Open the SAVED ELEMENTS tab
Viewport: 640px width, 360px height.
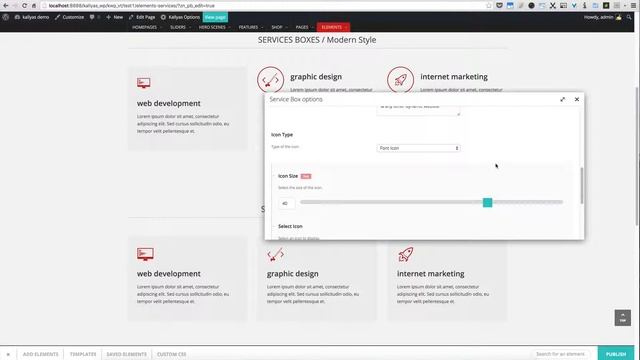coord(127,354)
